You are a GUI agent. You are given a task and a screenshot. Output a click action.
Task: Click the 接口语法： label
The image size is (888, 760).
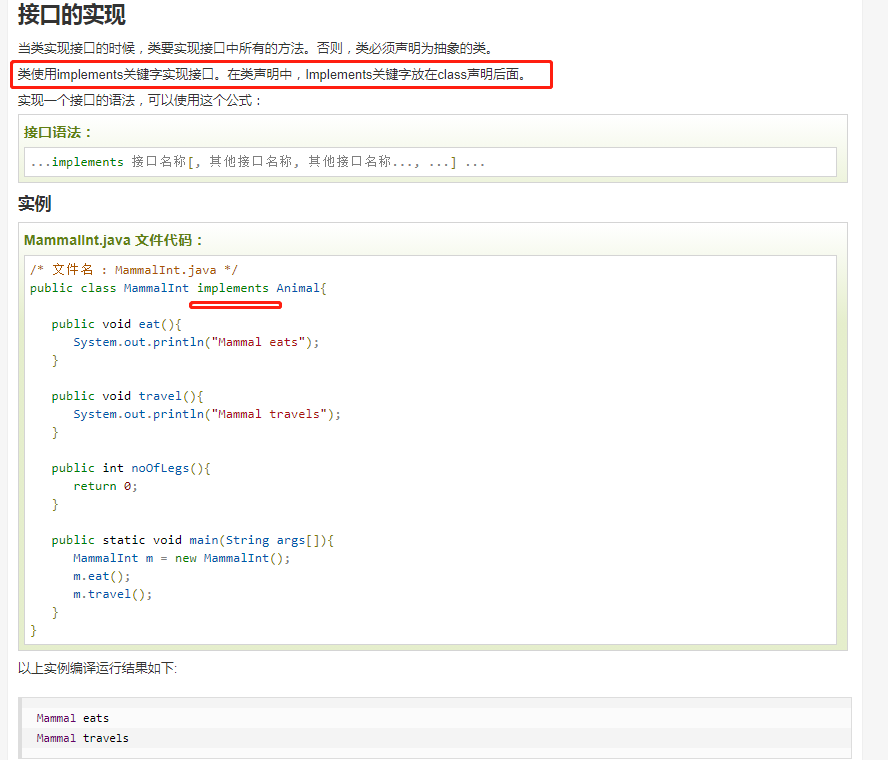point(57,132)
